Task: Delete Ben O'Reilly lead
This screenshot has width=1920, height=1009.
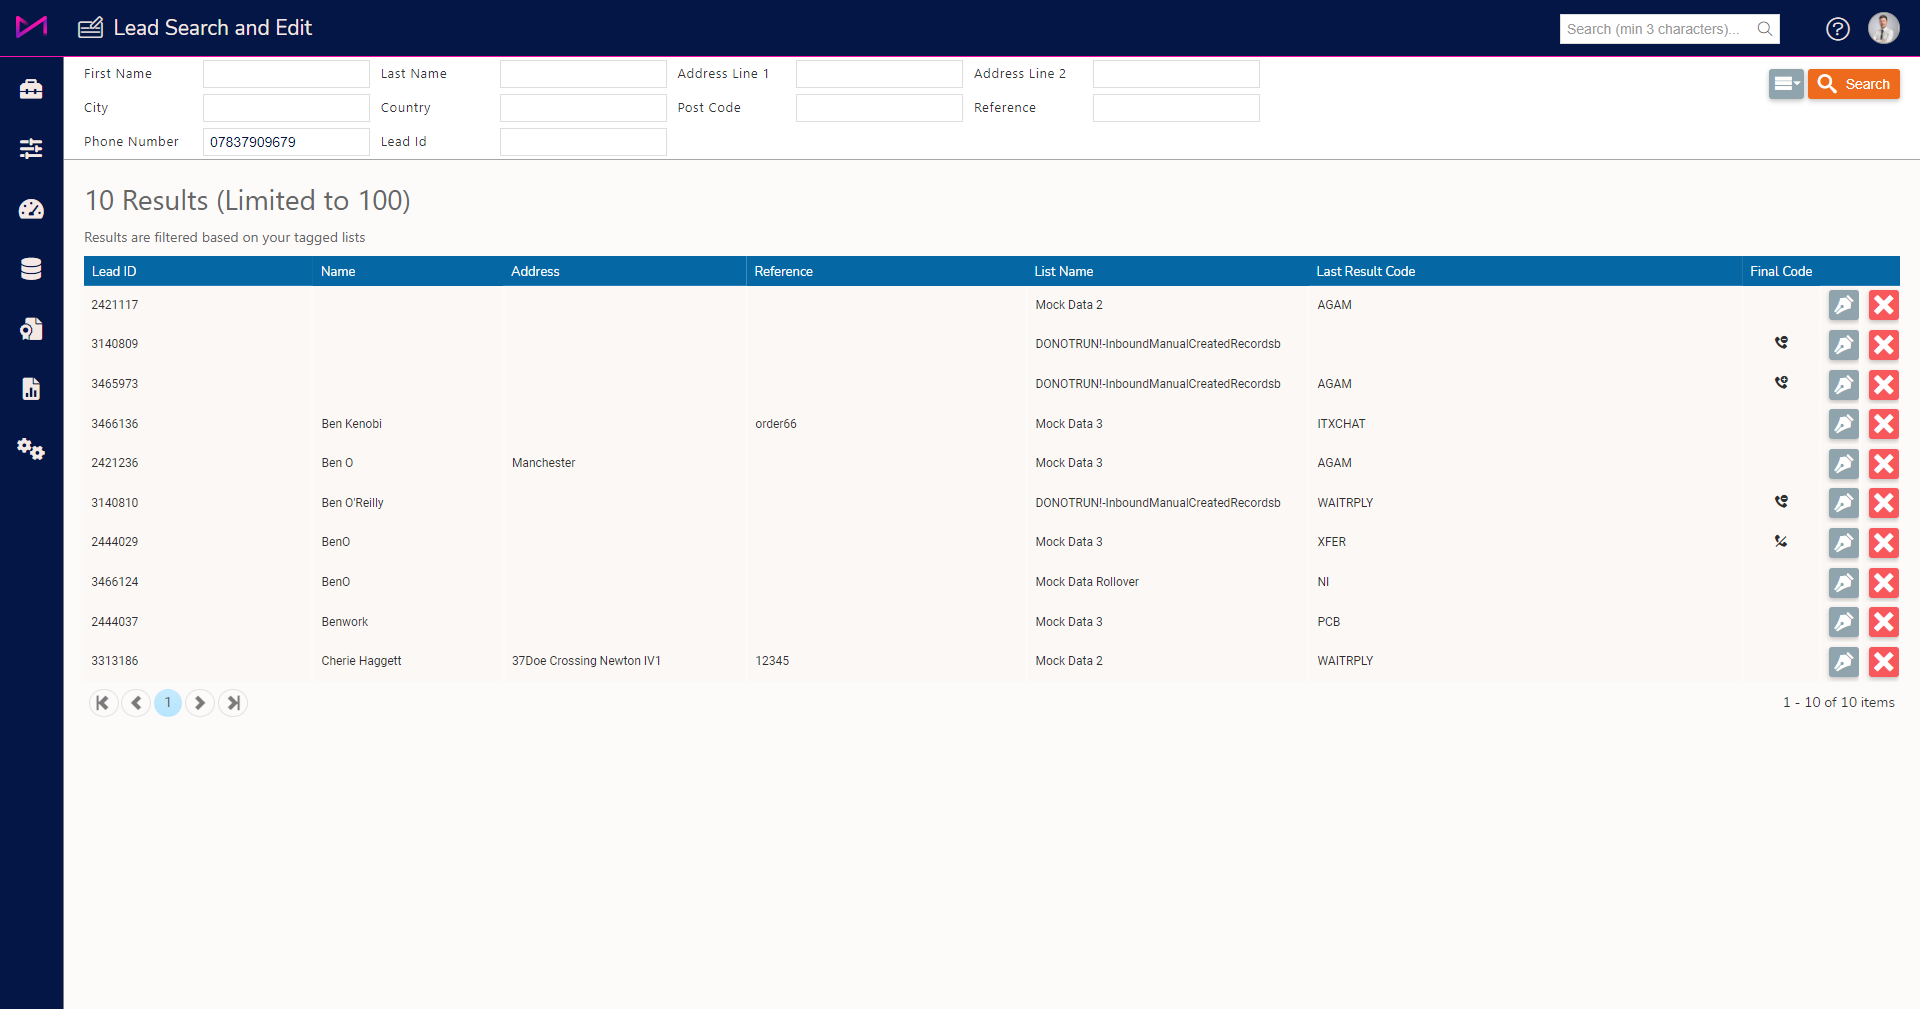Action: click(x=1884, y=503)
